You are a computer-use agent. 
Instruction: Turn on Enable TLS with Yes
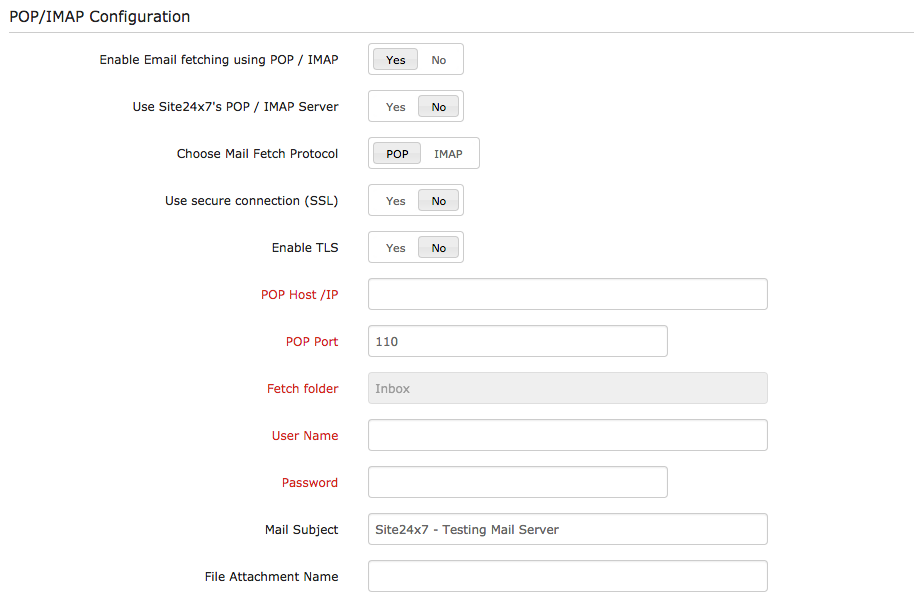[396, 248]
